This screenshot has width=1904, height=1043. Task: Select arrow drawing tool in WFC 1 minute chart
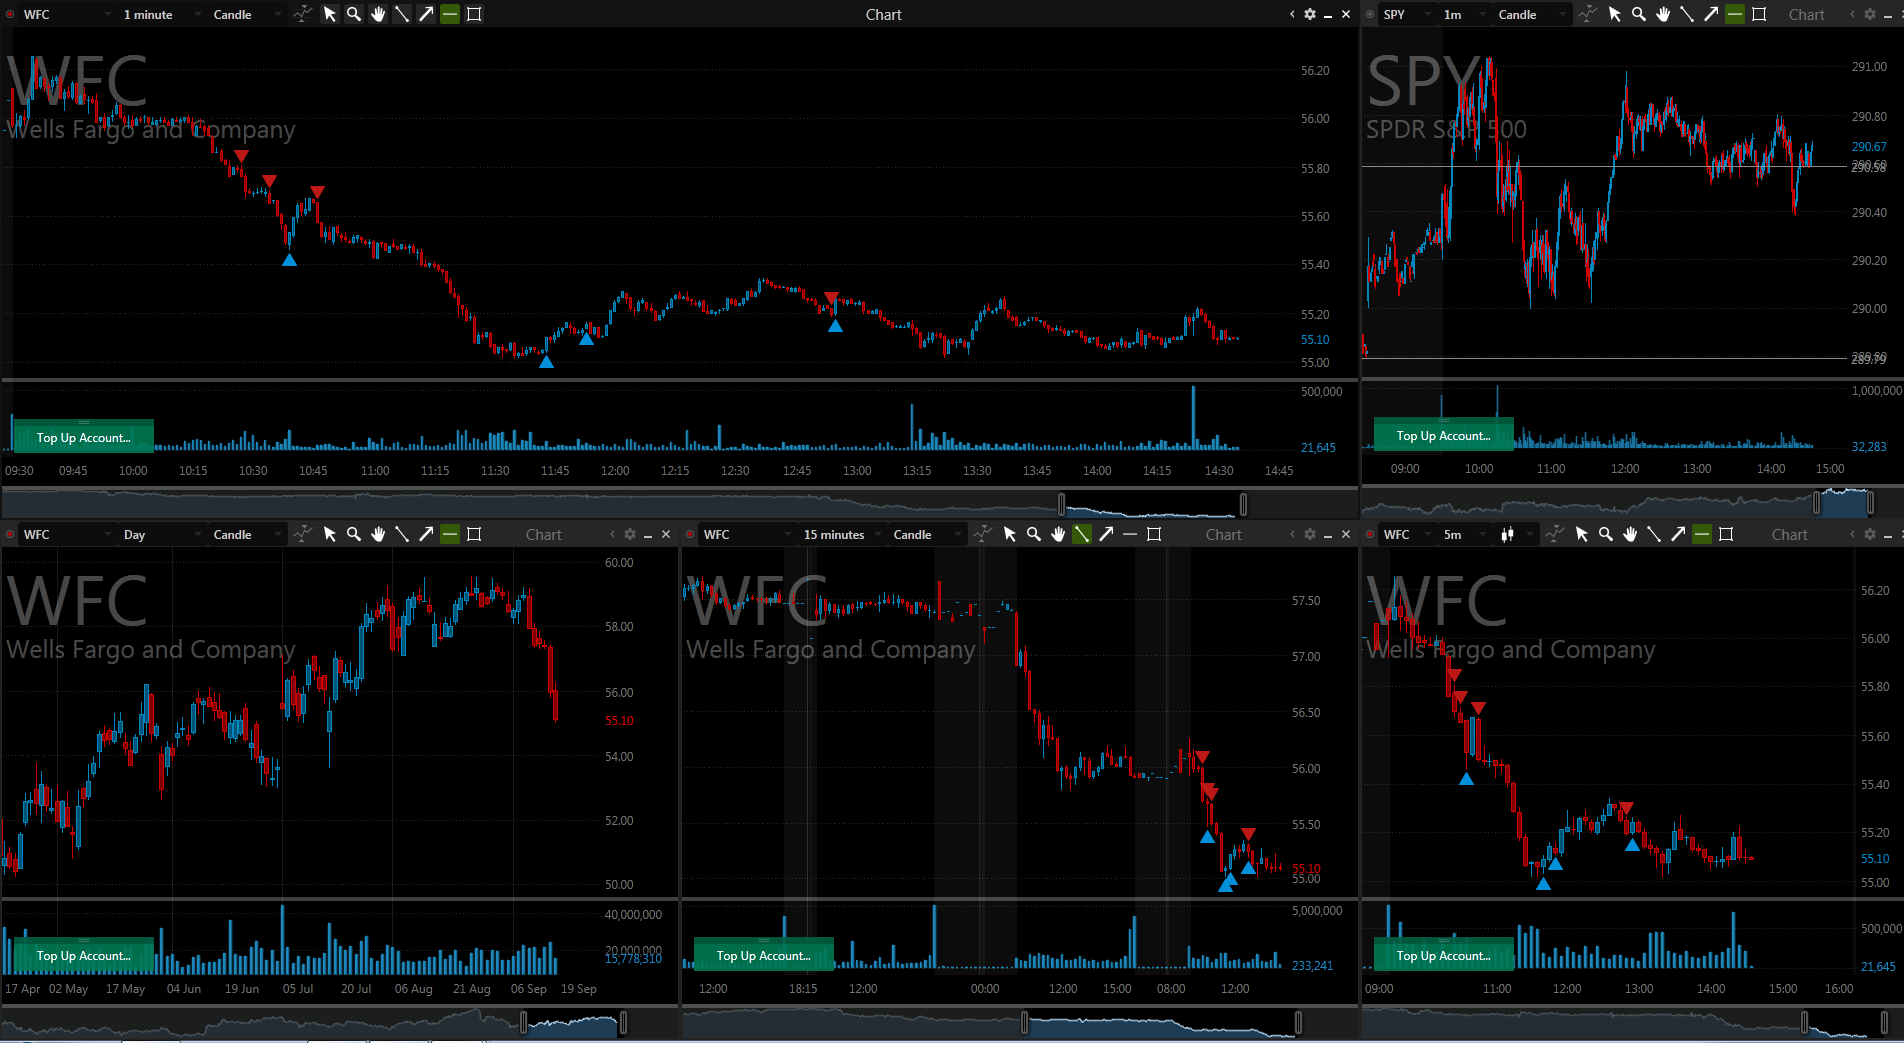point(426,14)
